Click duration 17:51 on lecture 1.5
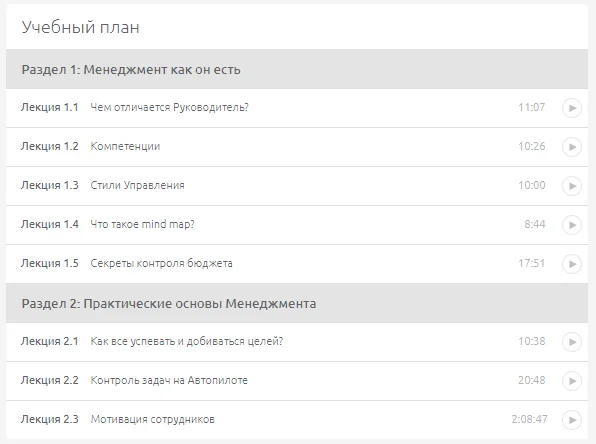596x444 pixels. 531,263
